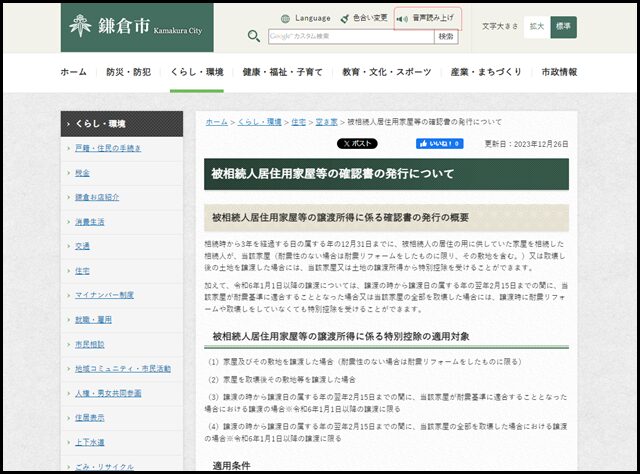This screenshot has height=474, width=640.
Task: Click breadcrumb 空き家 link
Action: pos(327,122)
